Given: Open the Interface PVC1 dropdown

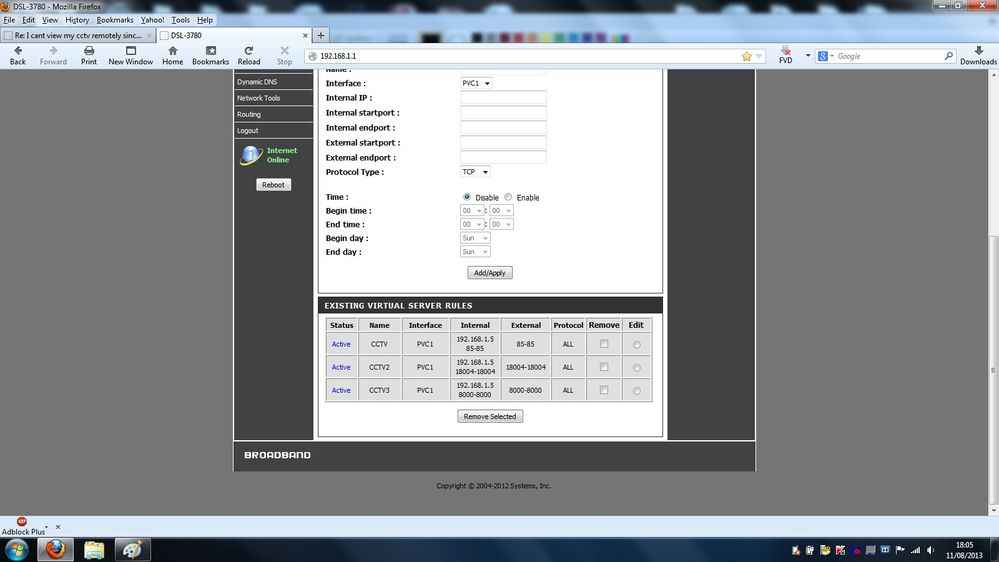Looking at the screenshot, I should (476, 83).
